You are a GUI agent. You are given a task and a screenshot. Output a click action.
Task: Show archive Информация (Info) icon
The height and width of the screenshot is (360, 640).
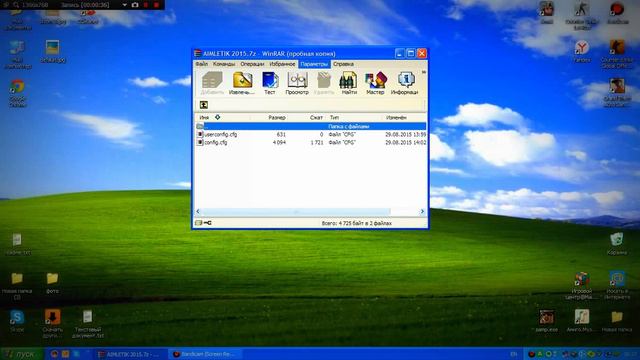click(404, 83)
